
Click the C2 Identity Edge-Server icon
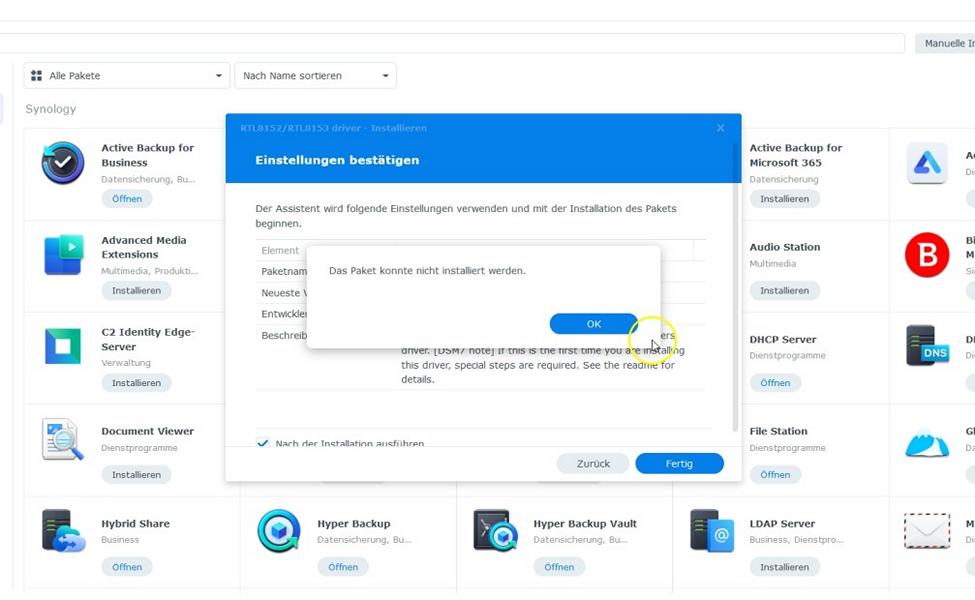63,346
